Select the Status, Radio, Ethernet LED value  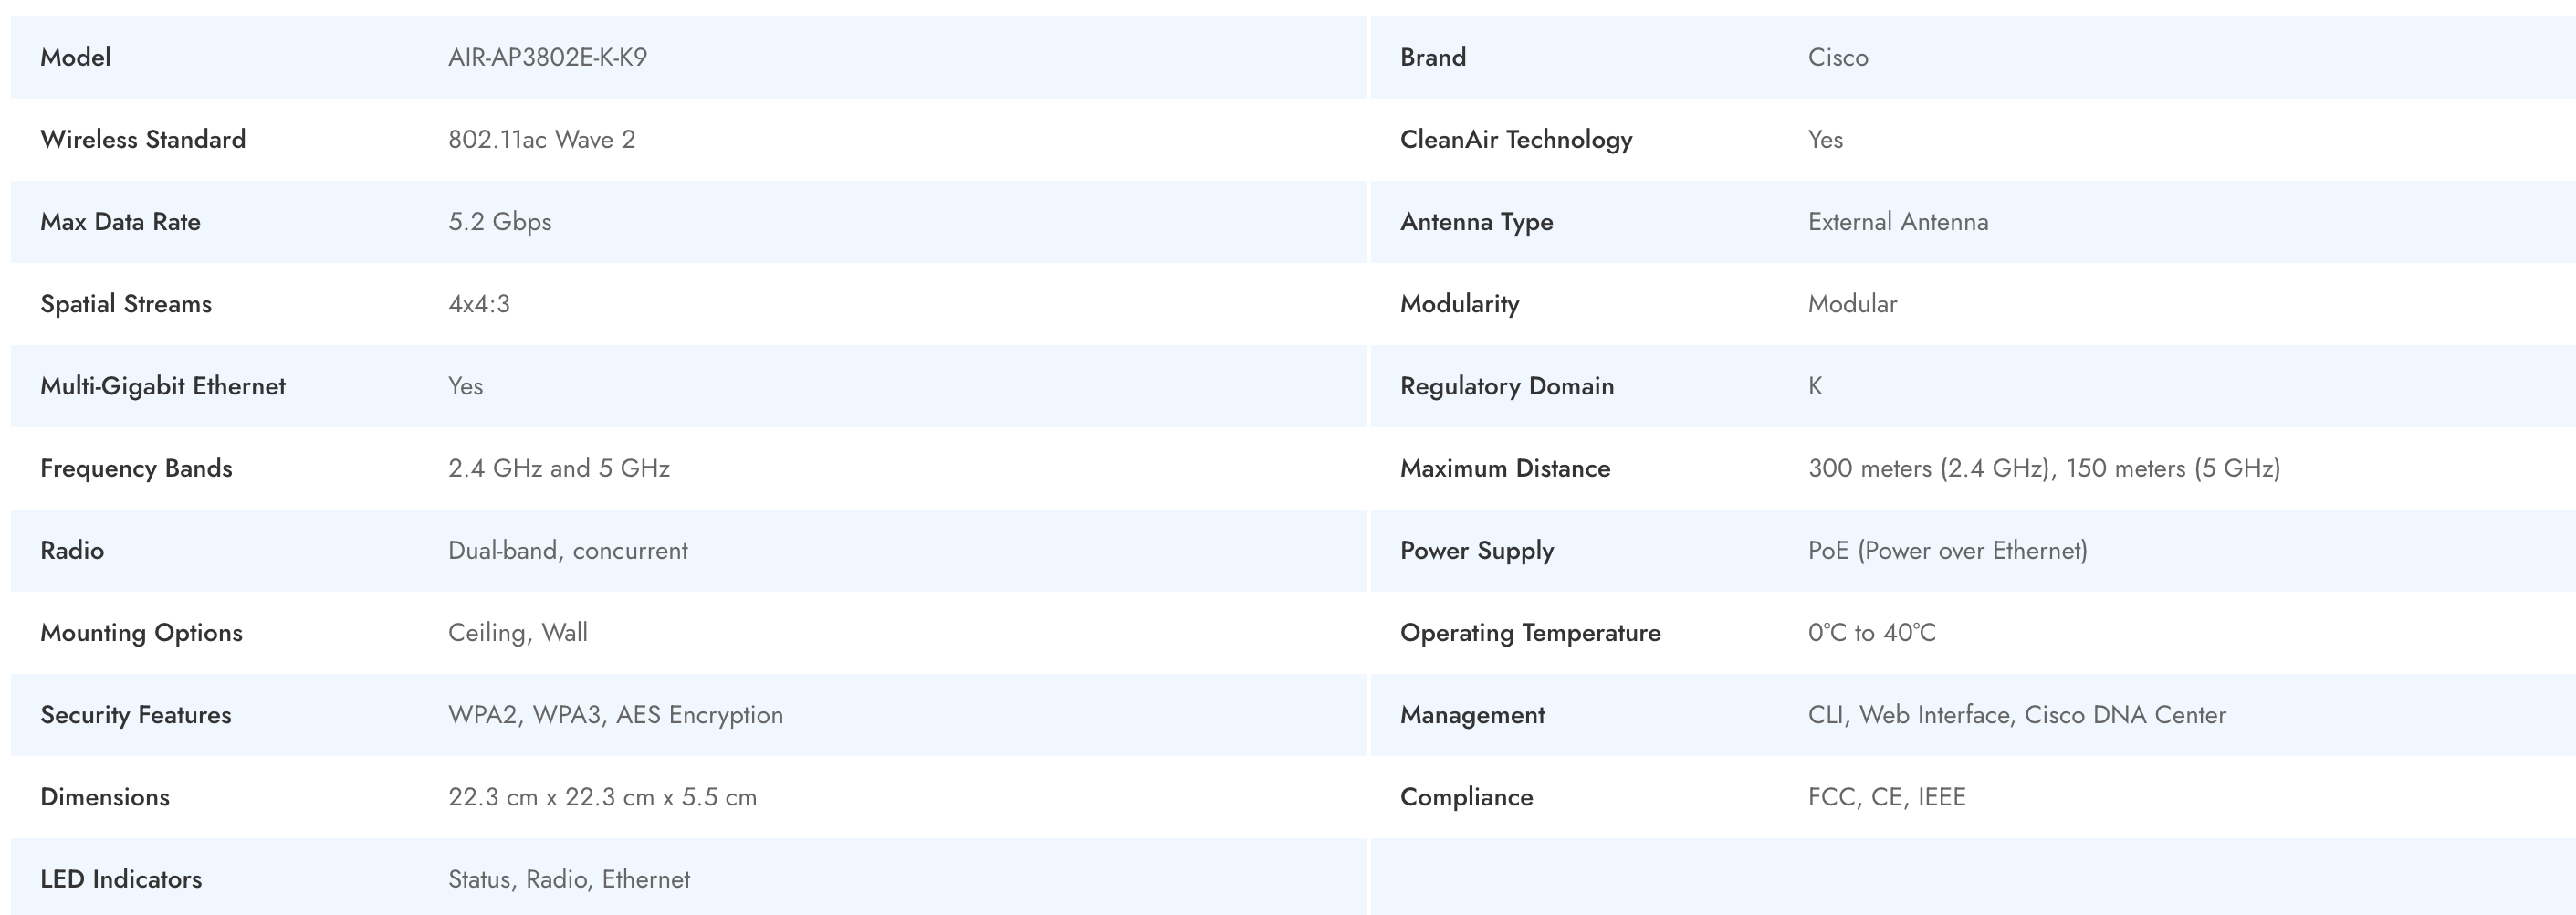[x=568, y=879]
